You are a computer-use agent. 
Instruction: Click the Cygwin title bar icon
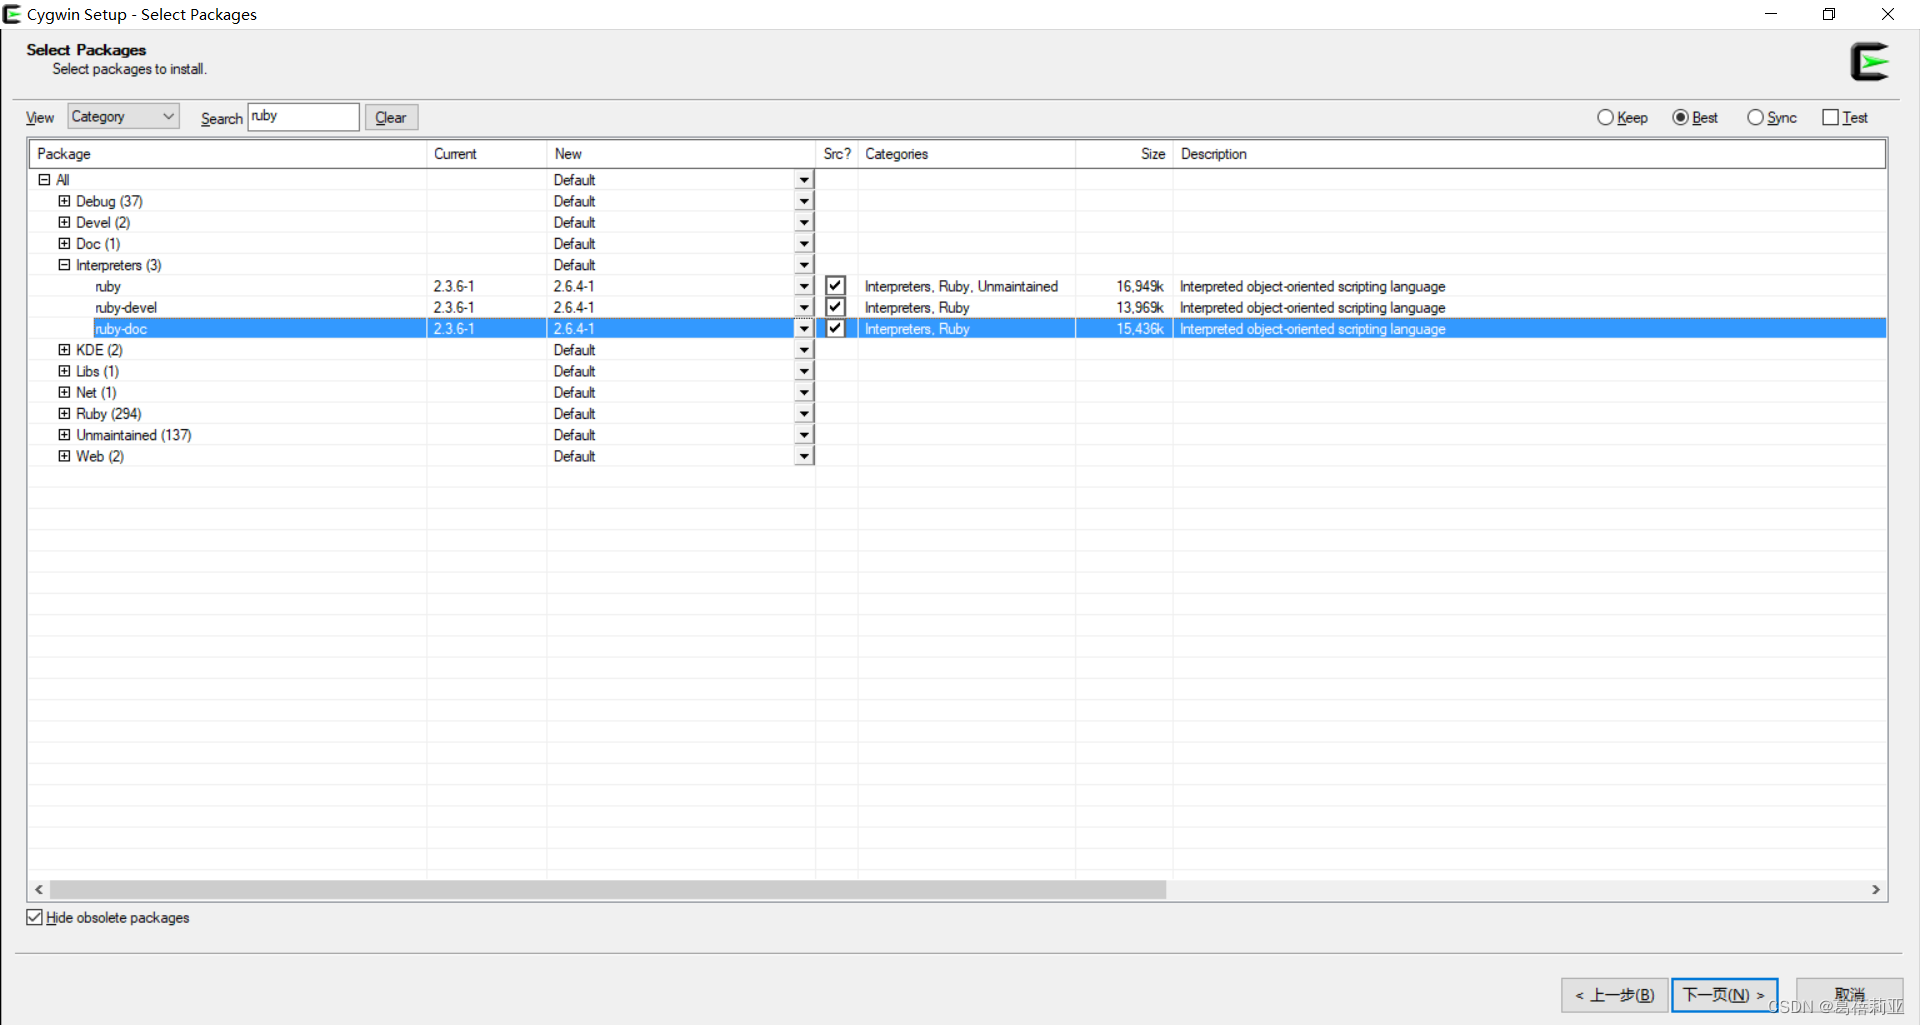pyautogui.click(x=12, y=14)
